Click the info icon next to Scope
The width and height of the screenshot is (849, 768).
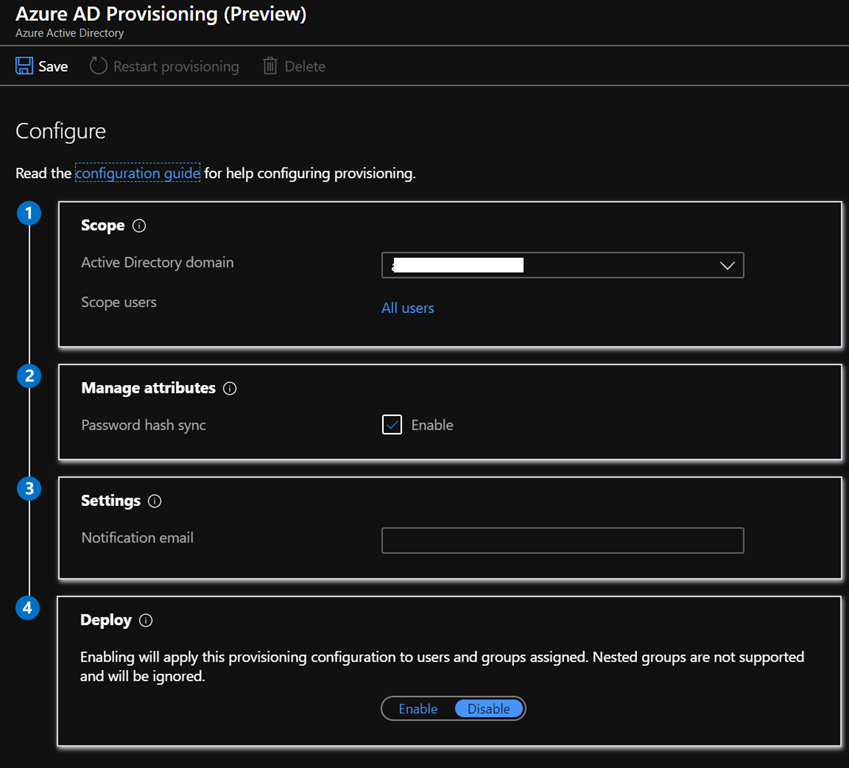tap(139, 226)
